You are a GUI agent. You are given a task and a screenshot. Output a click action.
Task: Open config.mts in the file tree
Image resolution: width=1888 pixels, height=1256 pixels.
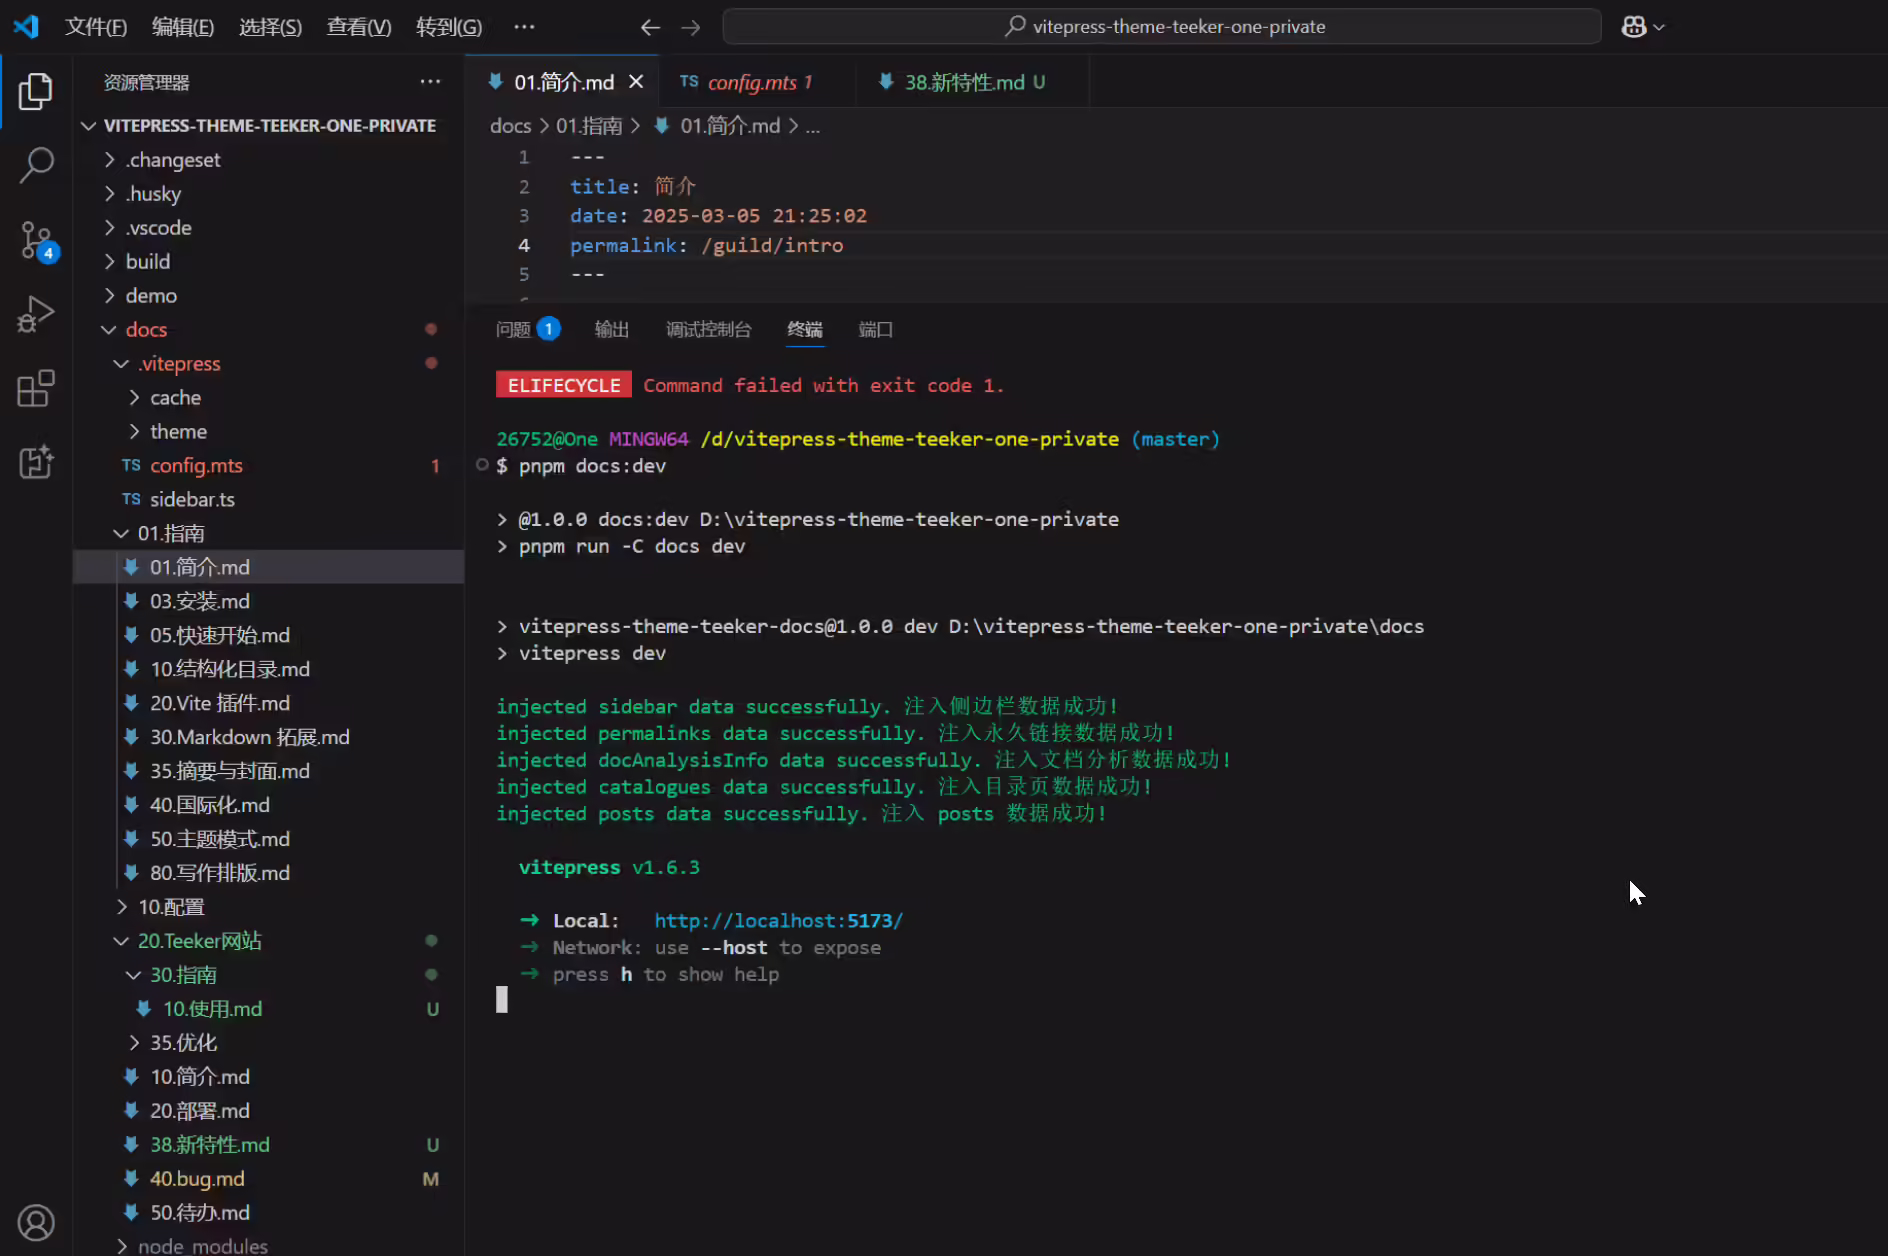268,465
